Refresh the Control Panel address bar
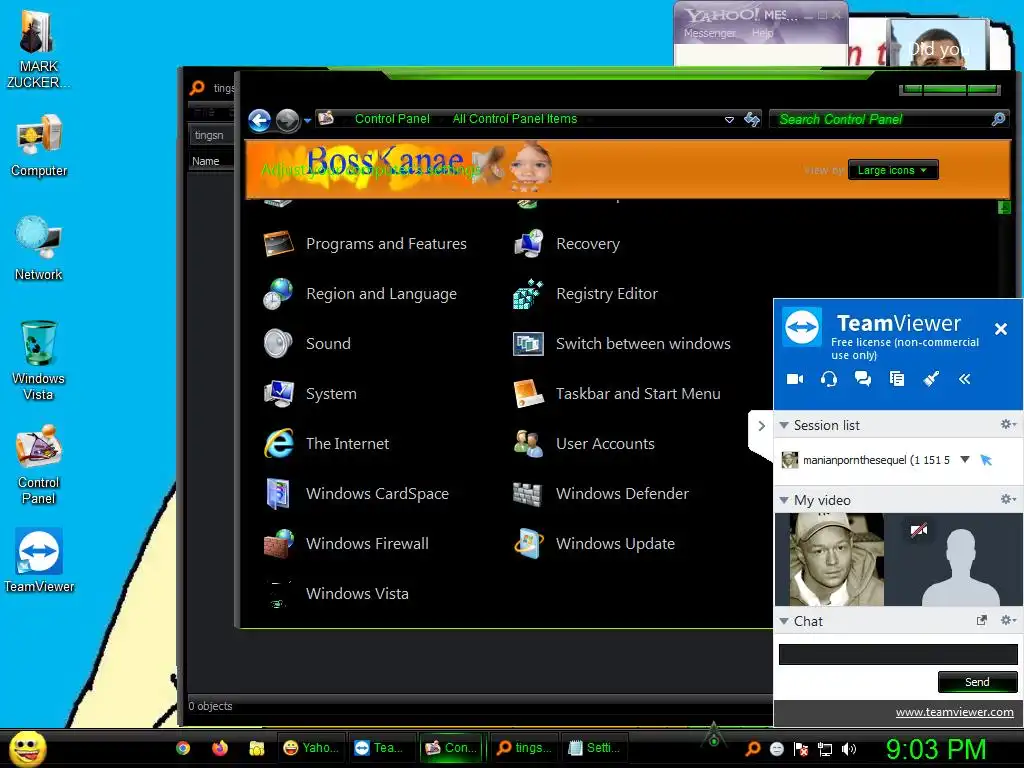 [x=752, y=120]
